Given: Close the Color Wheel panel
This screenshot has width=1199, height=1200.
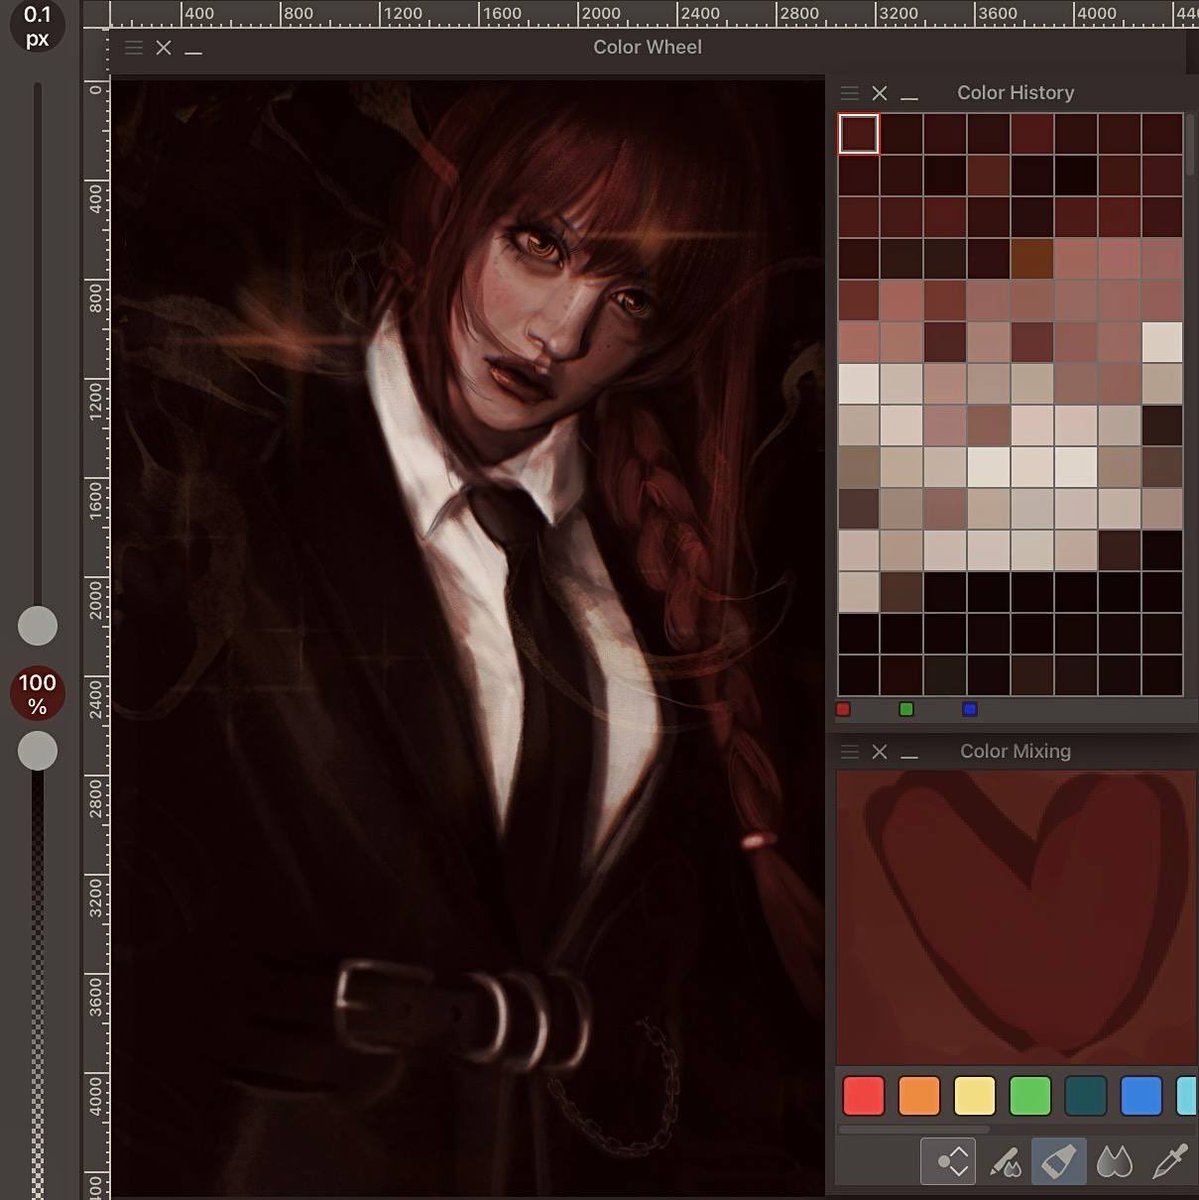Looking at the screenshot, I should [x=164, y=47].
